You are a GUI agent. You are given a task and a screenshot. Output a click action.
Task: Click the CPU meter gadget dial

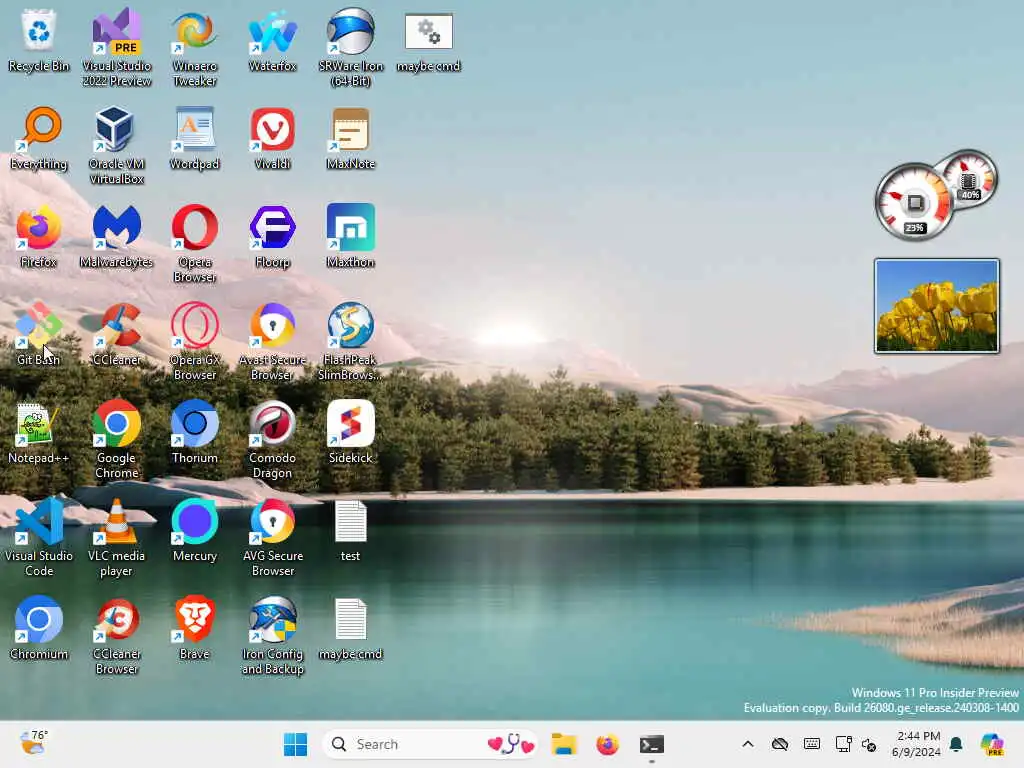click(x=914, y=202)
